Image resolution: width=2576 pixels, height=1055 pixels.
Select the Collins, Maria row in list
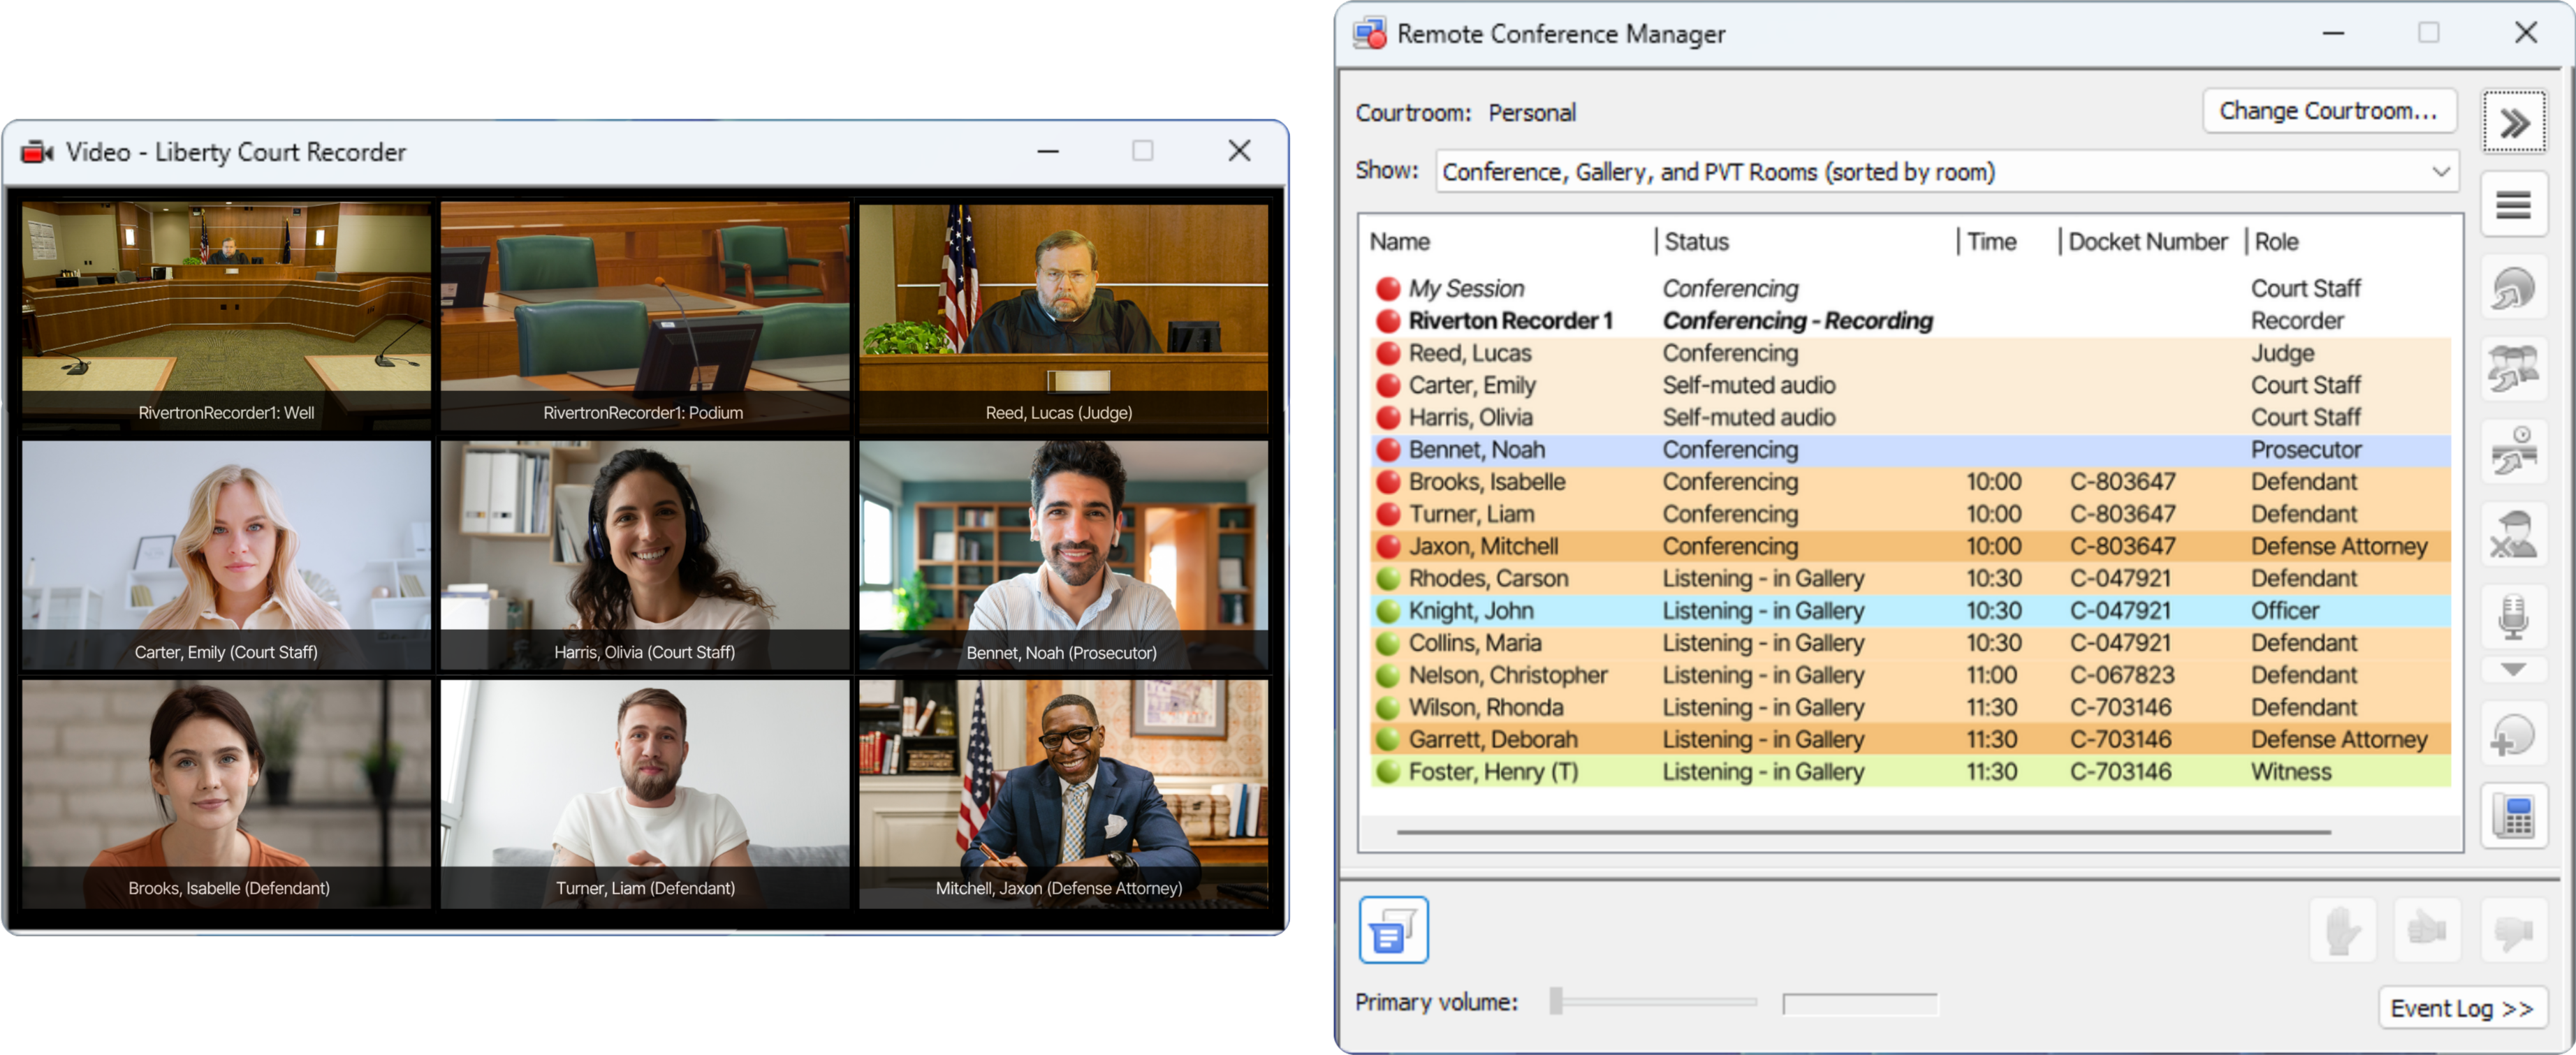[1910, 643]
